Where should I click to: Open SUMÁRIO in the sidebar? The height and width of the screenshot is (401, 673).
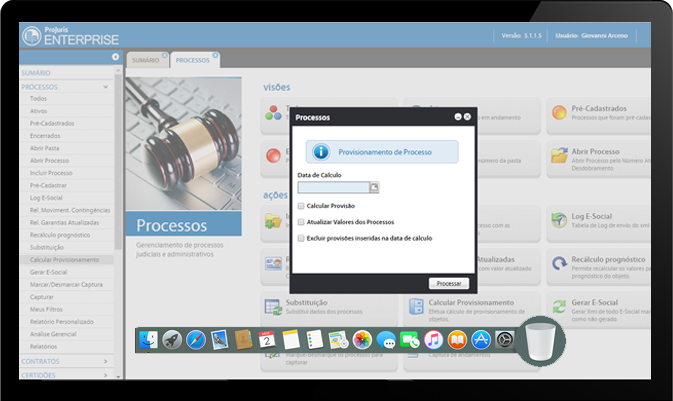point(36,73)
